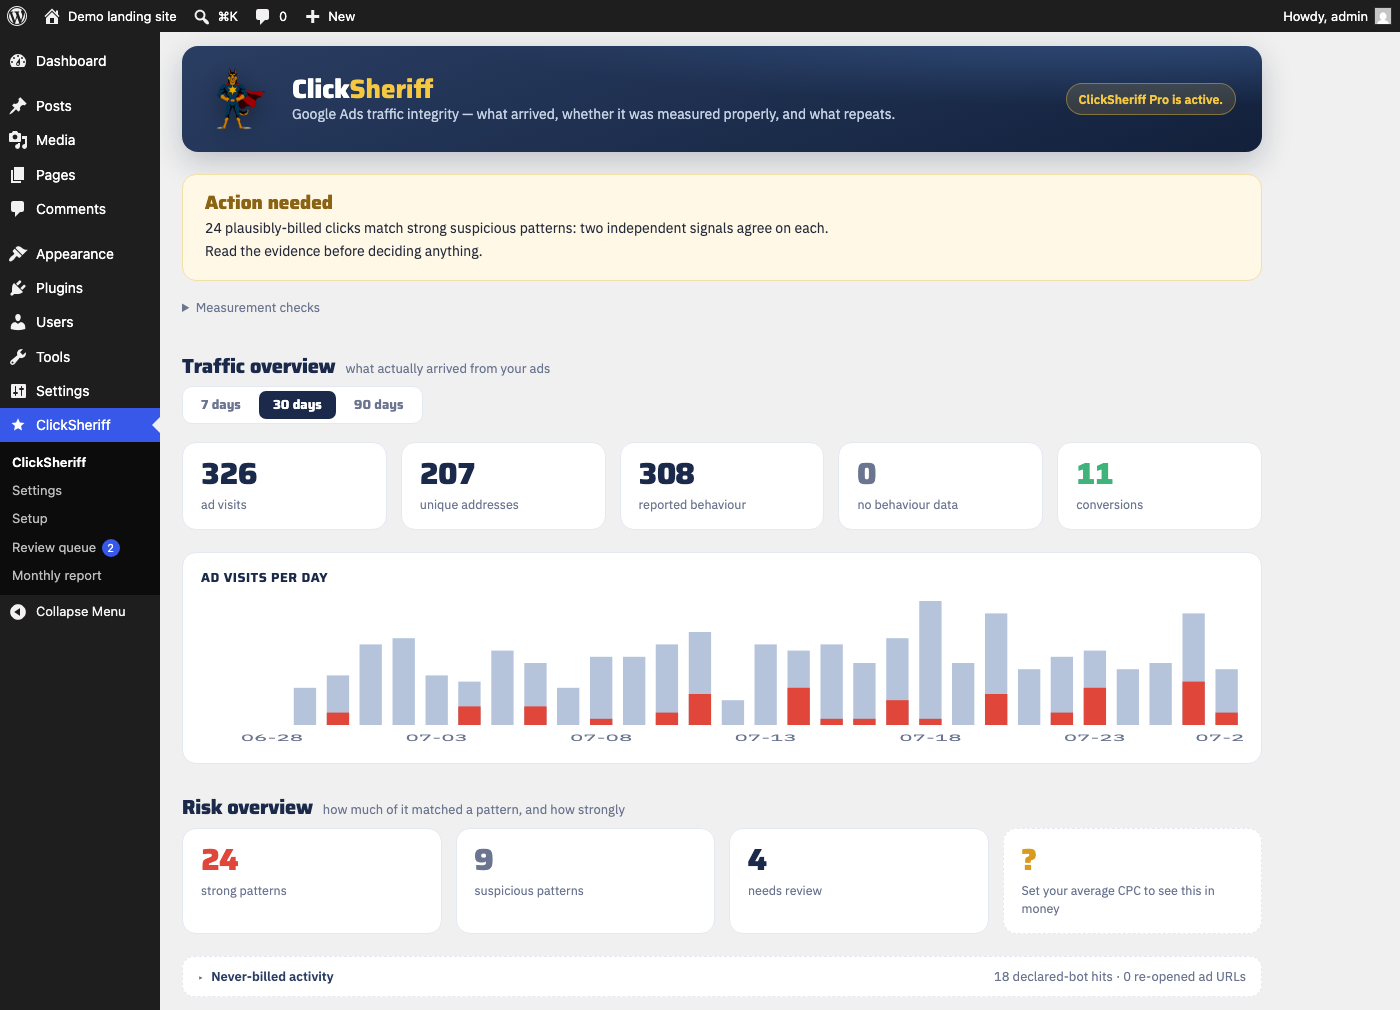
Task: Click the Review queue badge showing 2
Action: 111,548
